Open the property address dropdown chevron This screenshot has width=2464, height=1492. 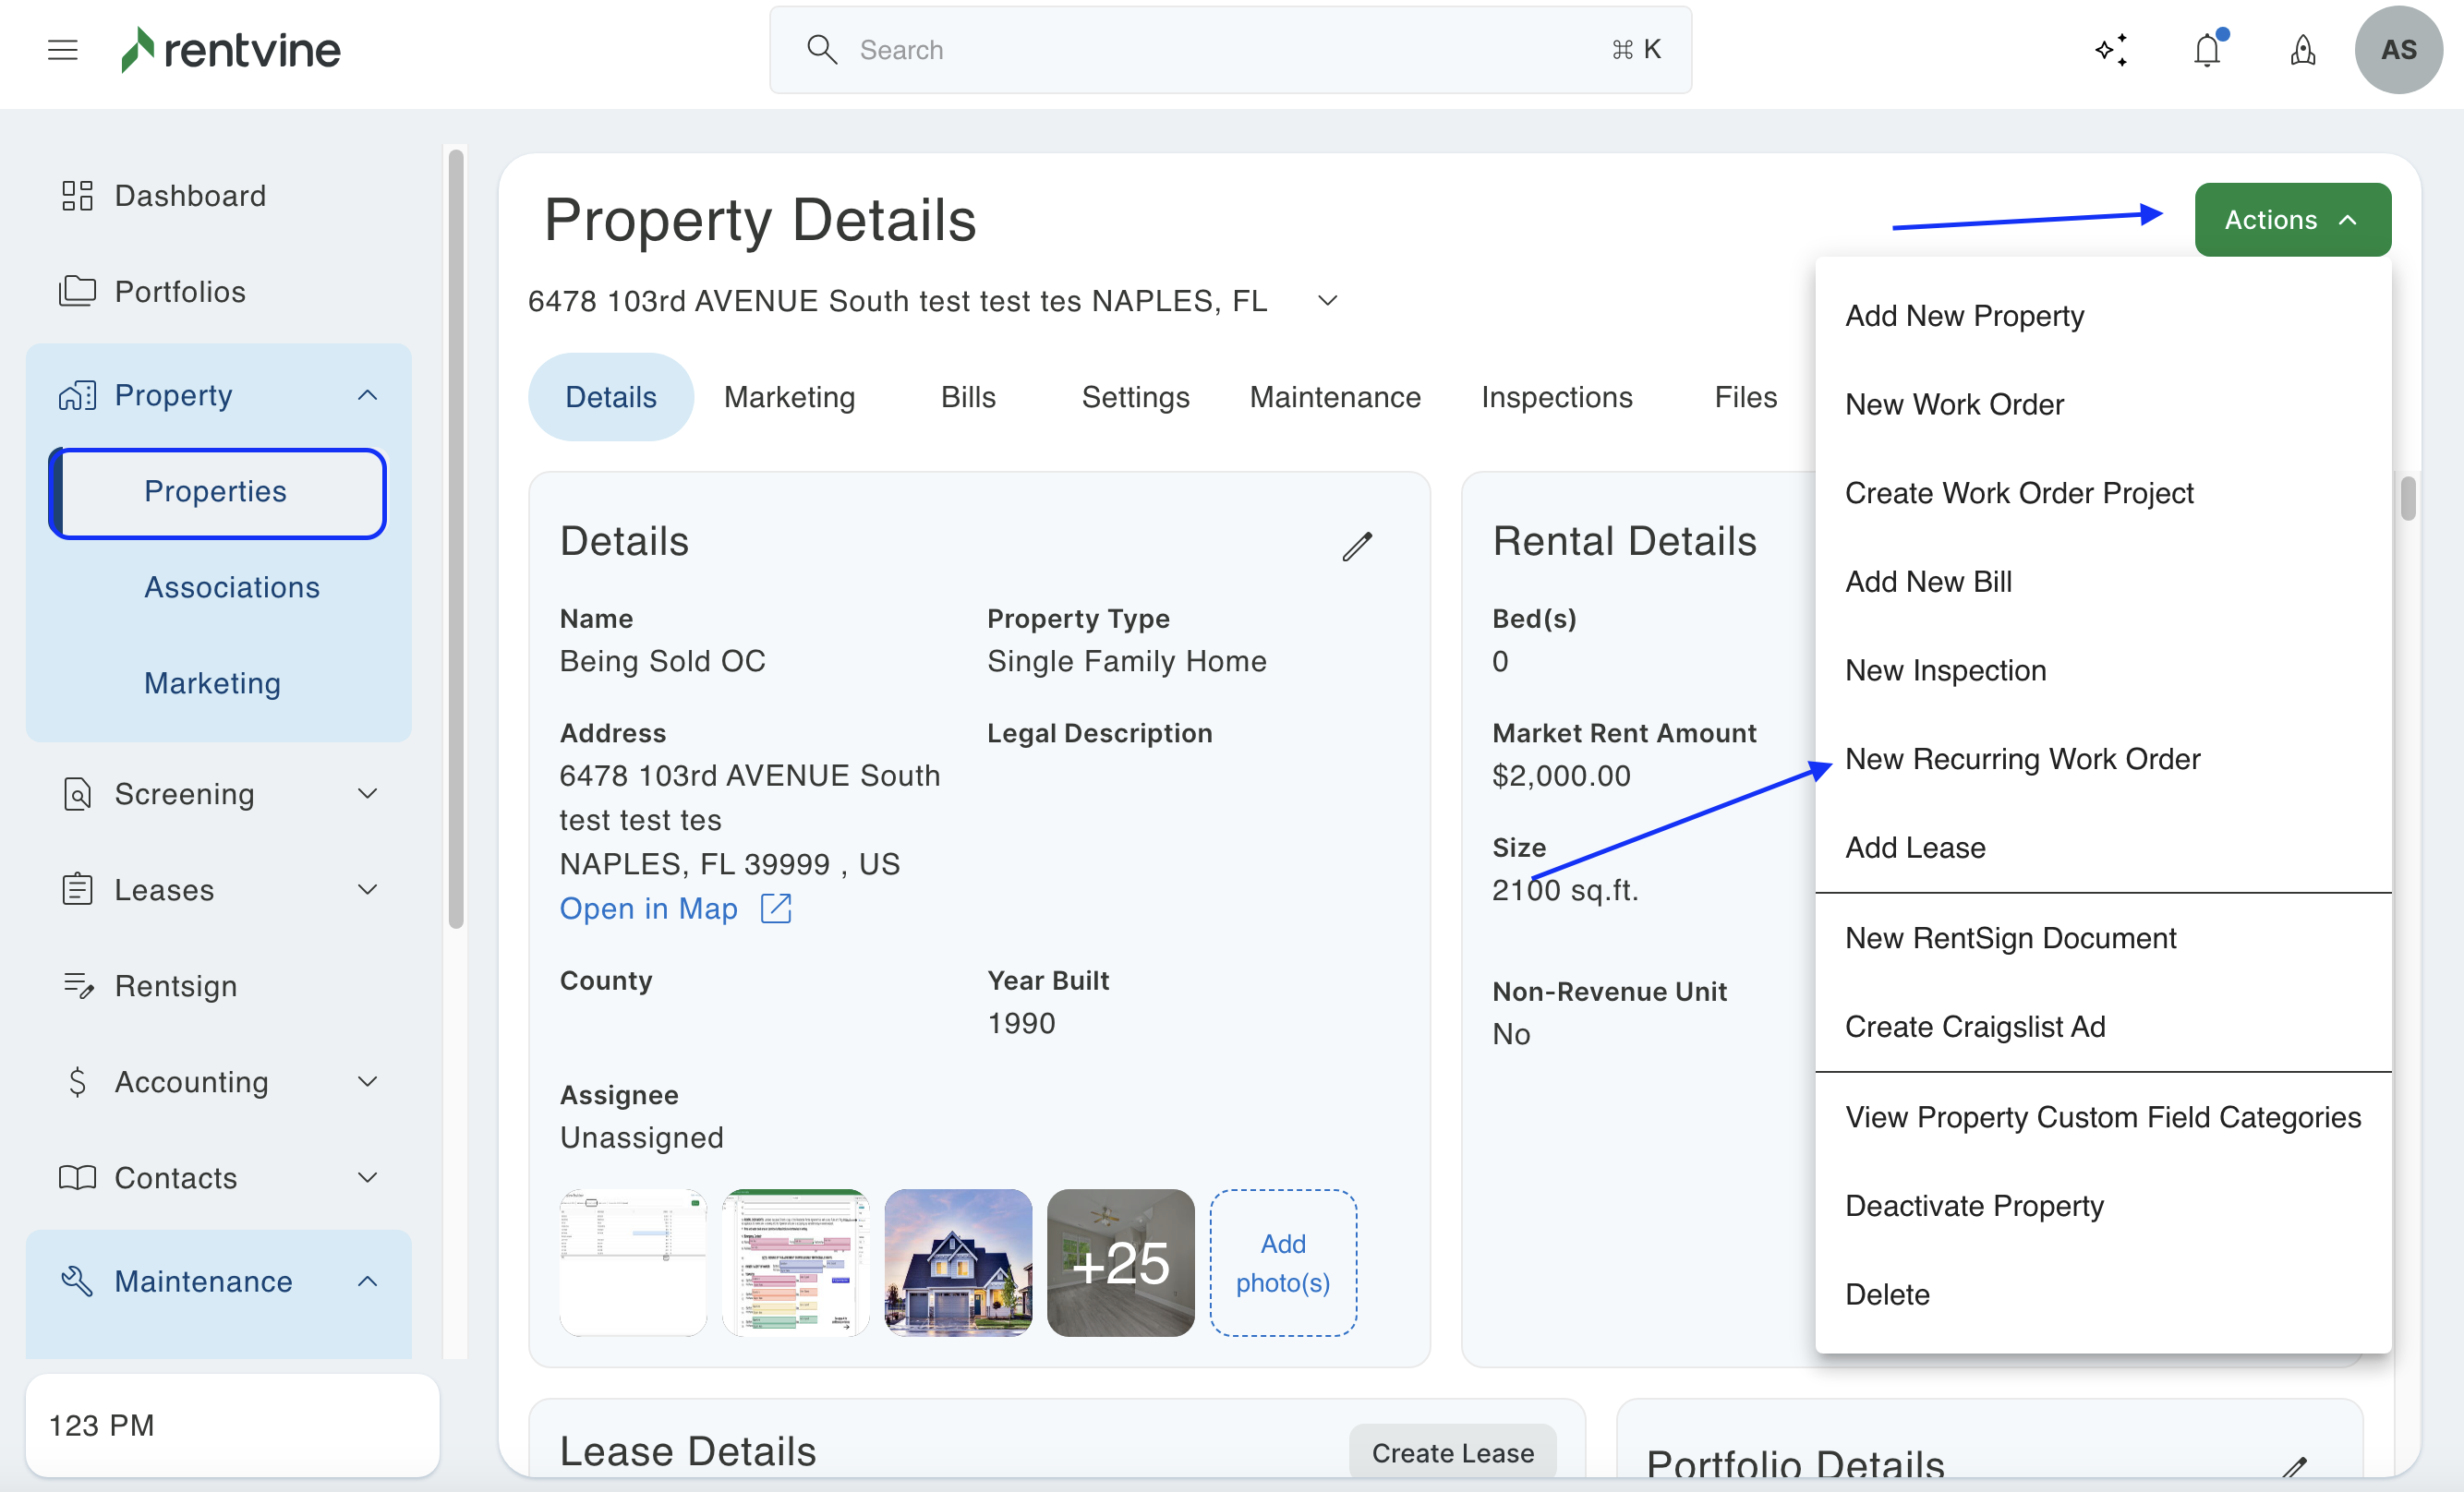pos(1327,301)
